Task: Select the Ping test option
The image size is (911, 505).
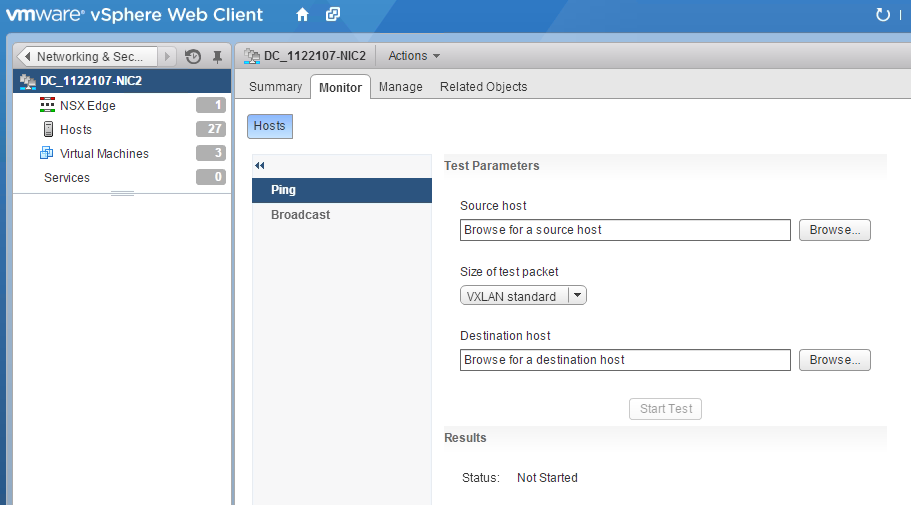Action: click(x=342, y=190)
